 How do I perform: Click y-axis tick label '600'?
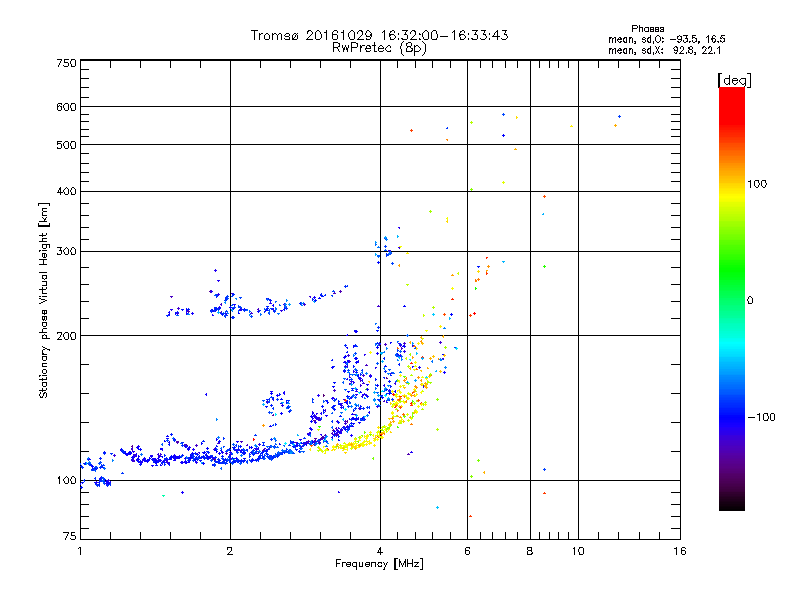coord(66,107)
